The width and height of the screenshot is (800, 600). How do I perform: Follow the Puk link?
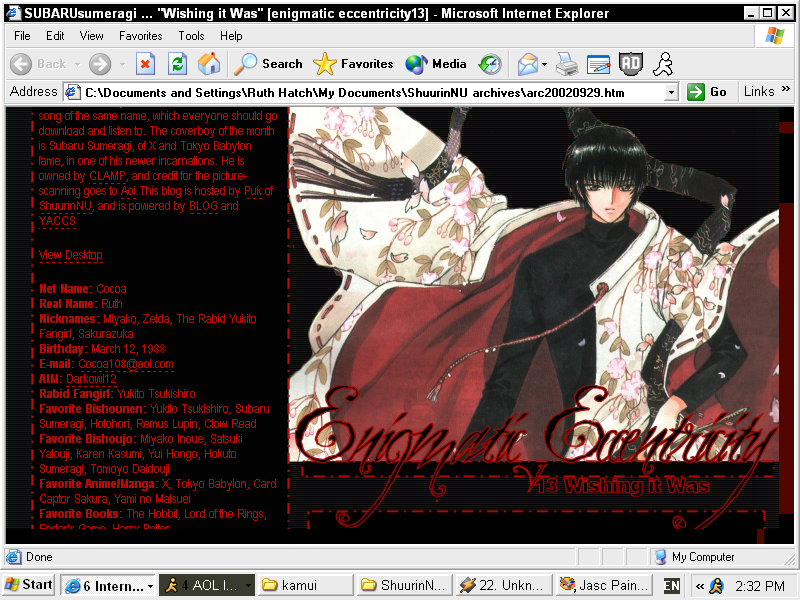coord(253,191)
